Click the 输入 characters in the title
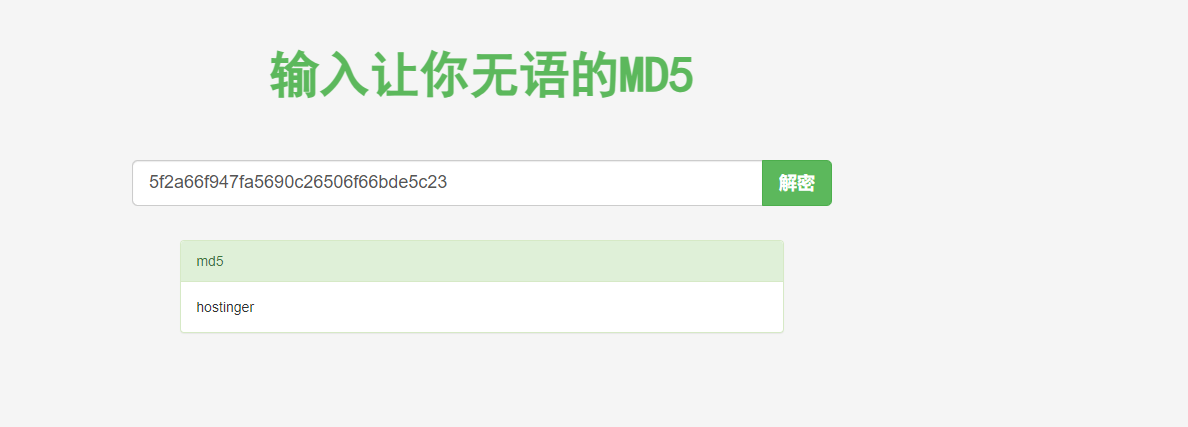This screenshot has height=427, width=1188. pyautogui.click(x=320, y=74)
